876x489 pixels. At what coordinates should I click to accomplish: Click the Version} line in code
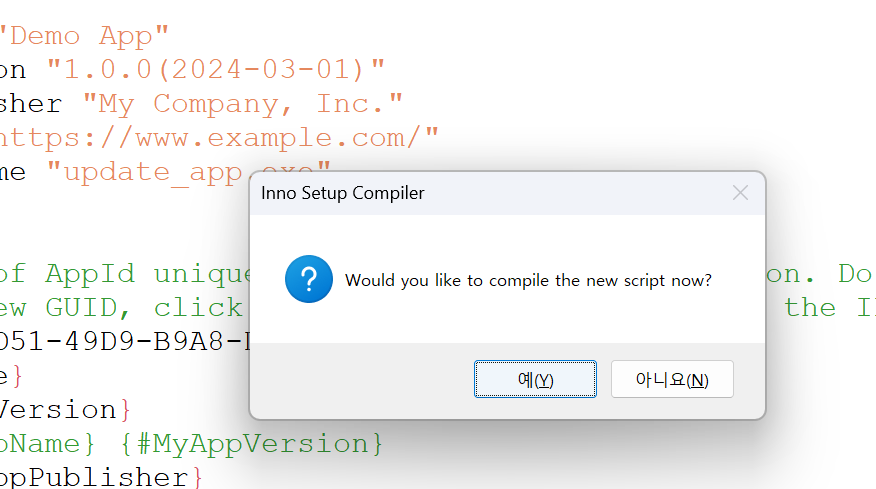(x=65, y=410)
